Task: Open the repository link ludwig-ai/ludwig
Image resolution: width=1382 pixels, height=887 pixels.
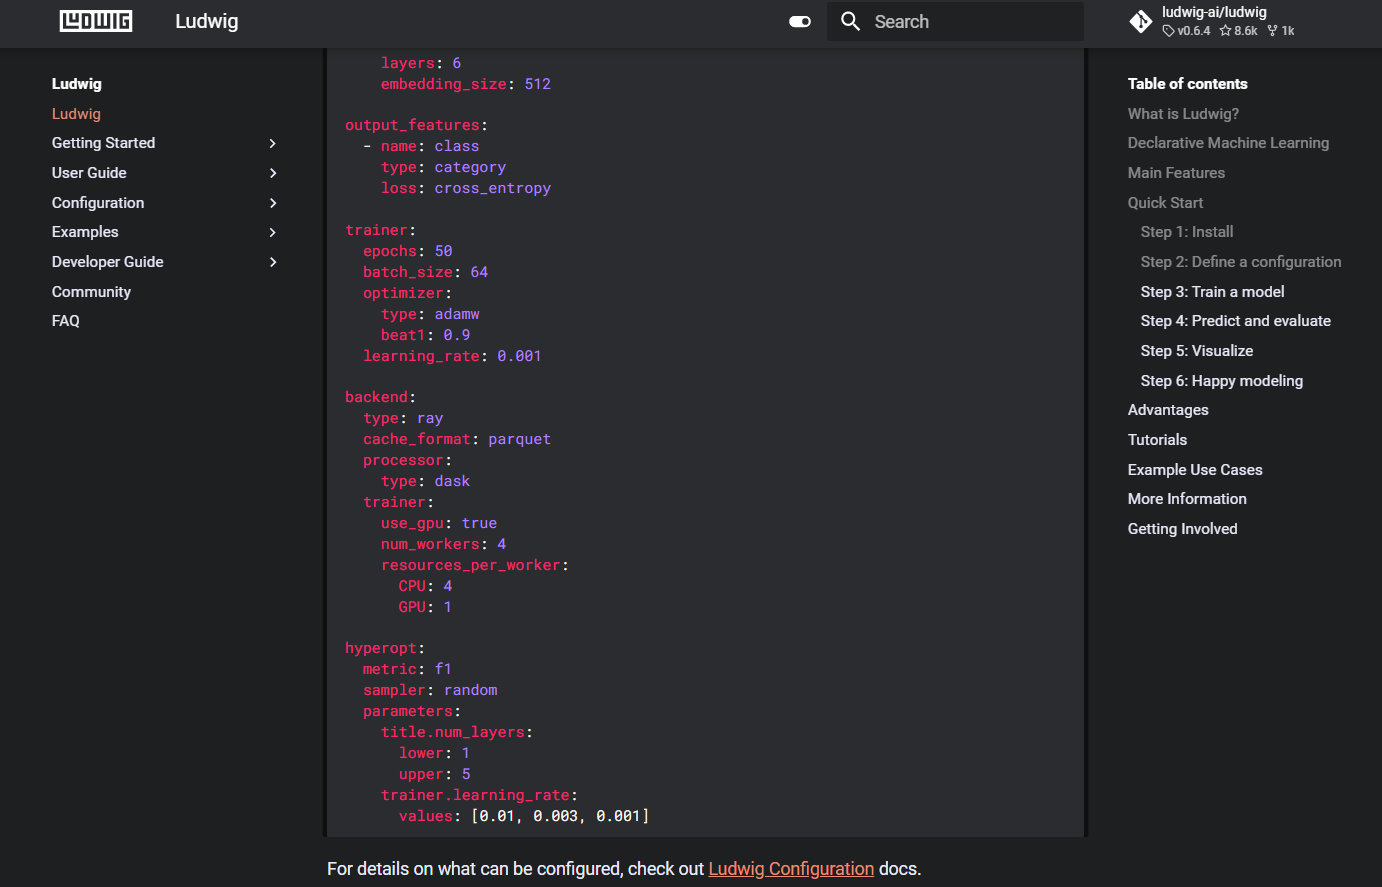Action: pyautogui.click(x=1214, y=12)
